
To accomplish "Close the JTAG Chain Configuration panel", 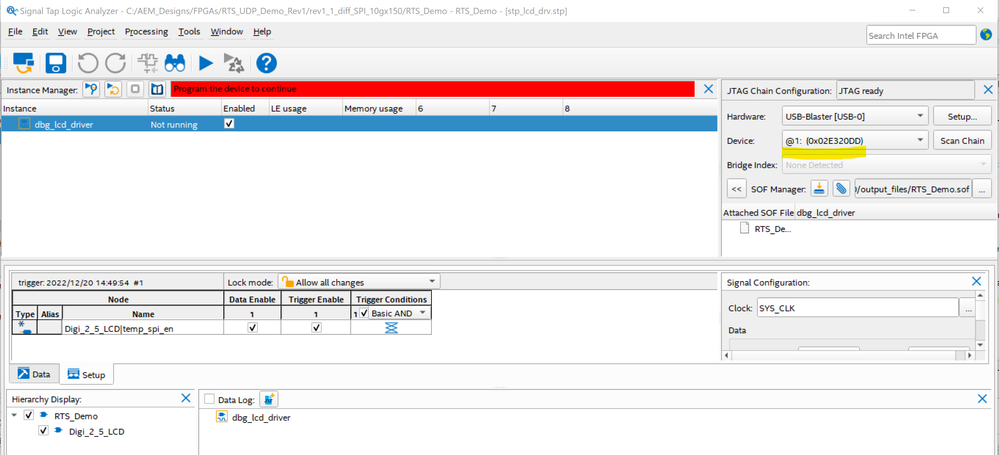I will point(988,89).
